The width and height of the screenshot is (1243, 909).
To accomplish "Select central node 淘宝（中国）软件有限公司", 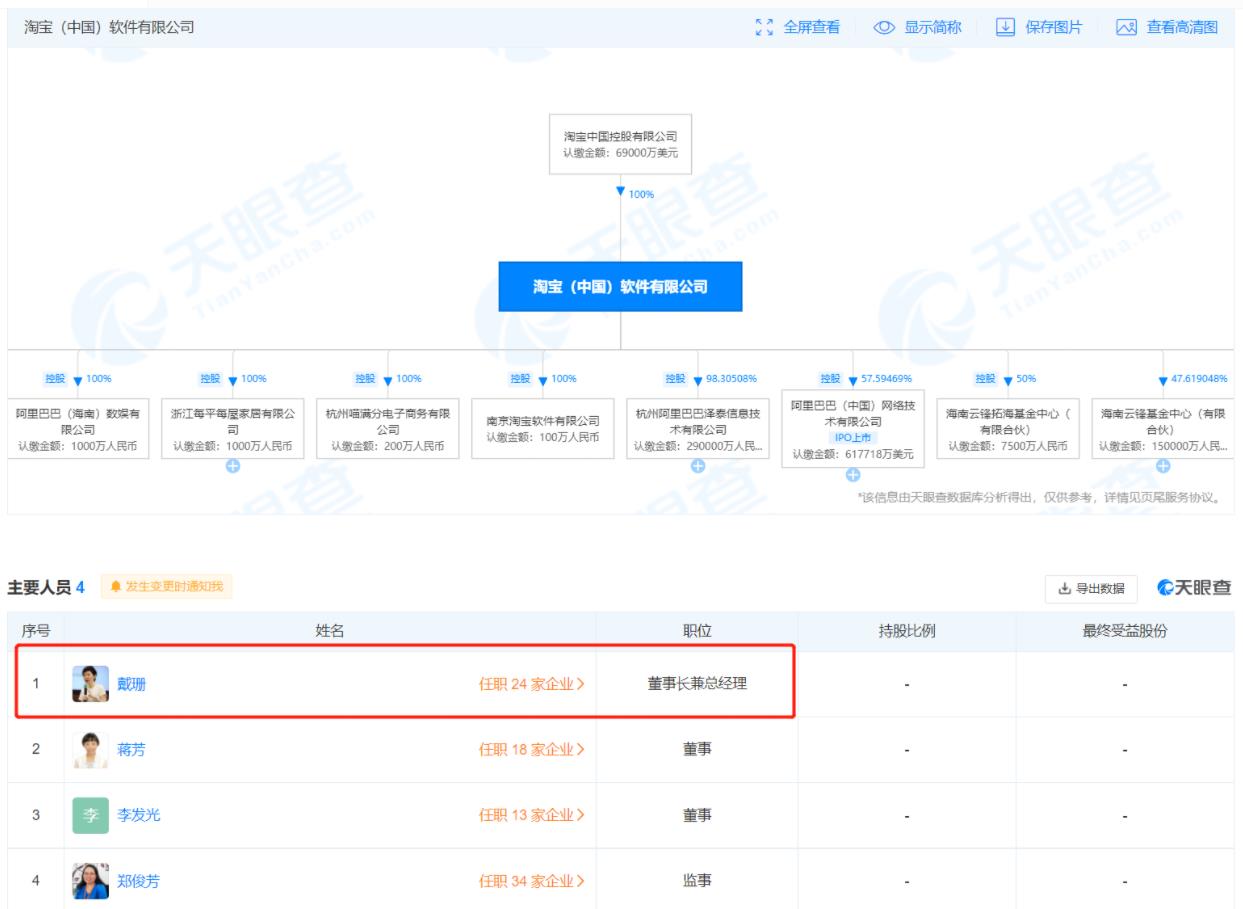I will pos(620,286).
